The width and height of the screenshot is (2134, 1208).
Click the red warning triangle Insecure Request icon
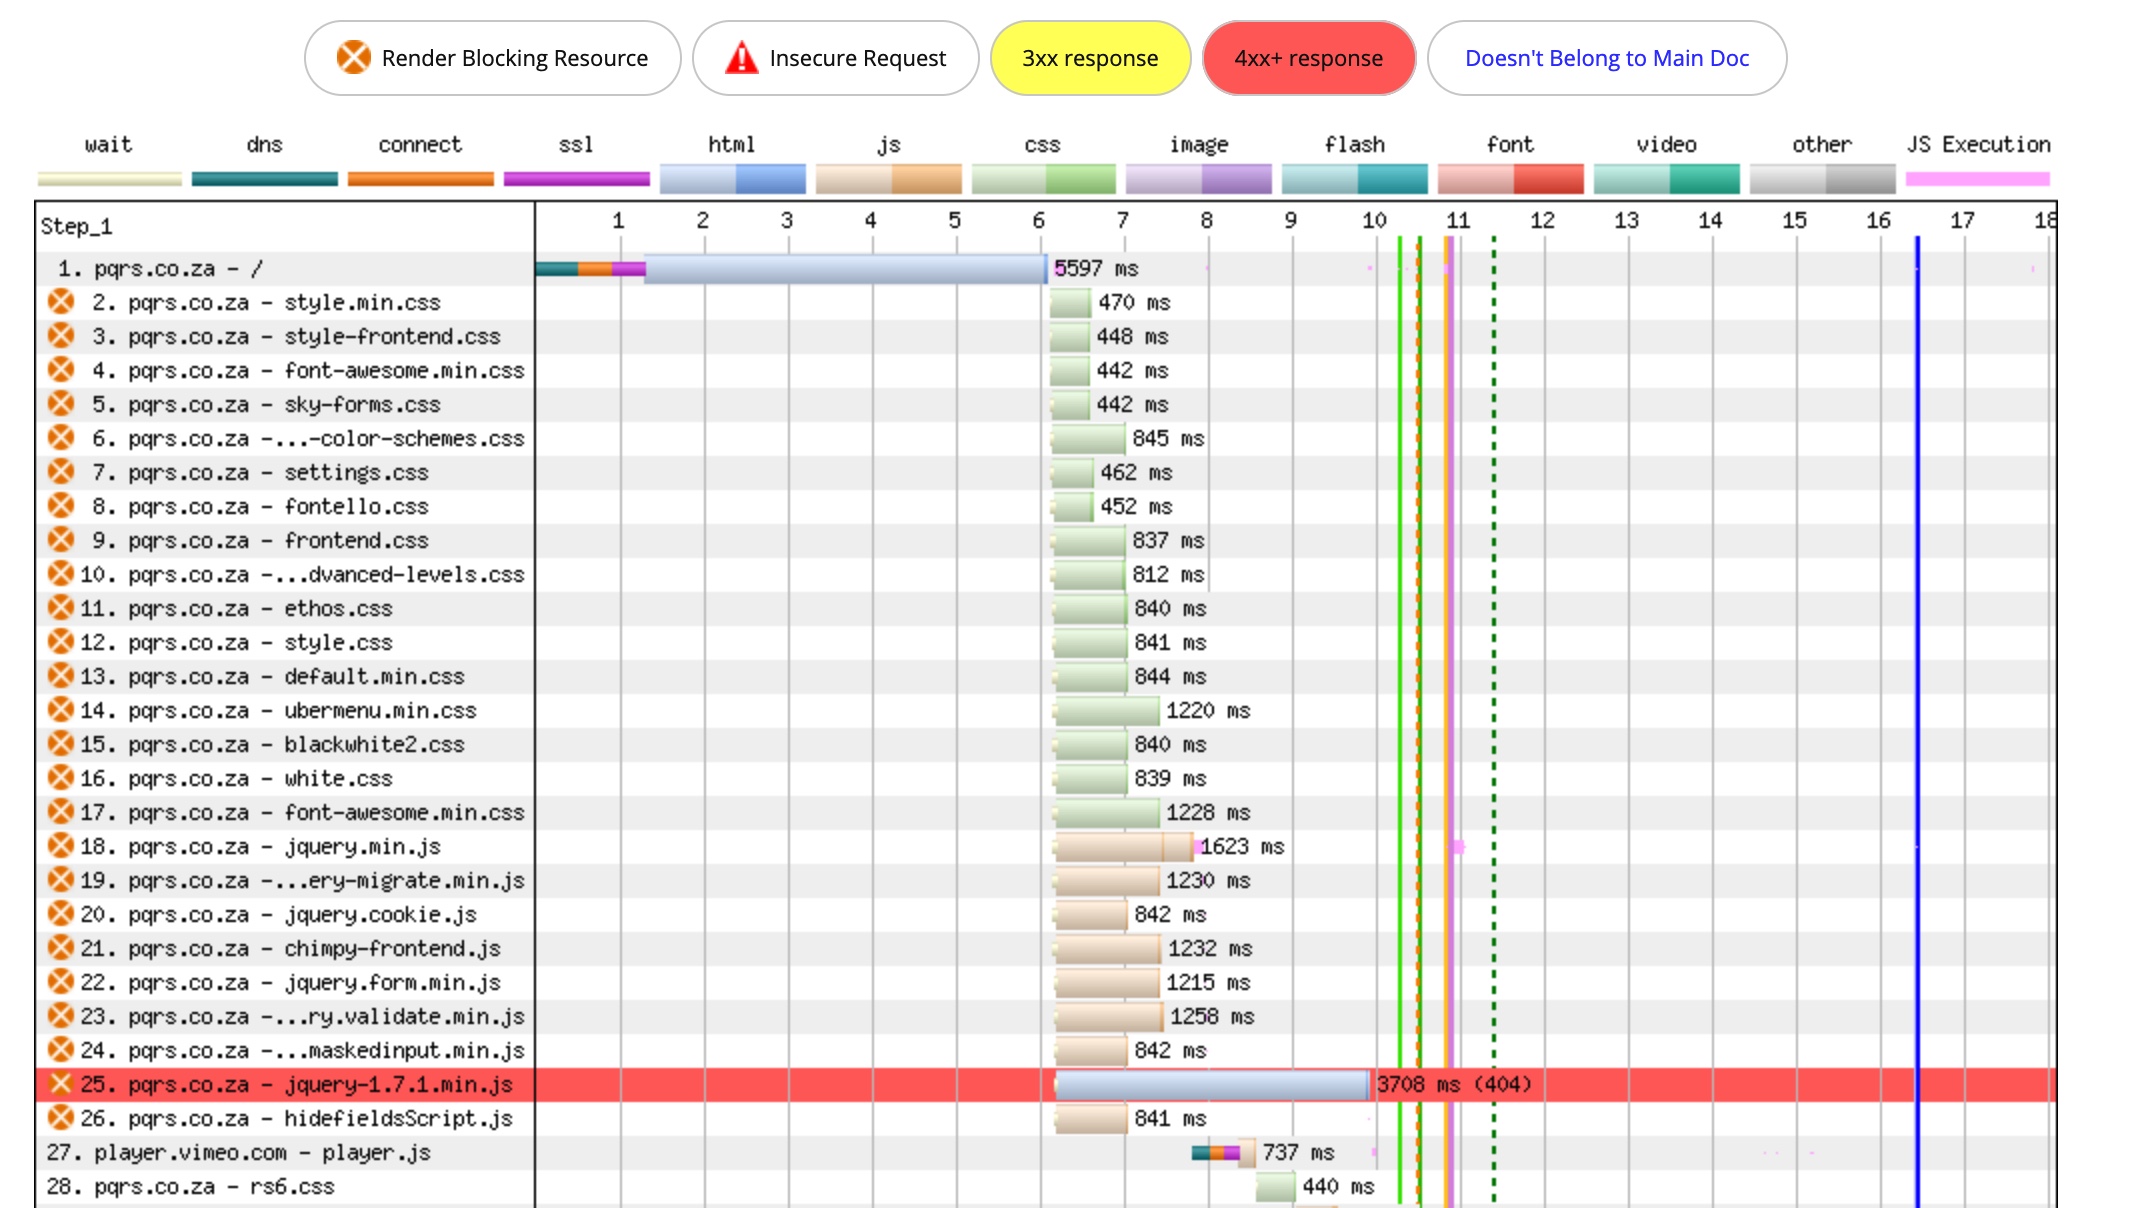741,58
